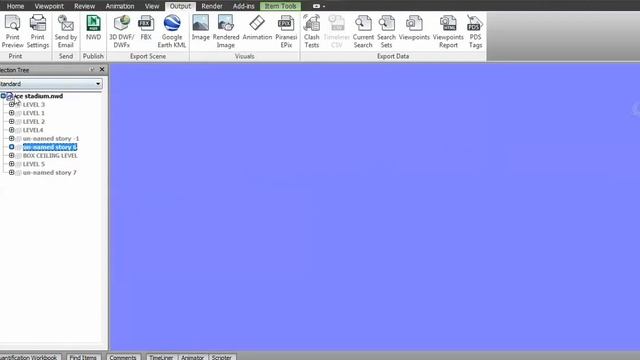Select LEVEL 5 tree item
Image resolution: width=640 pixels, height=360 pixels.
coord(34,164)
